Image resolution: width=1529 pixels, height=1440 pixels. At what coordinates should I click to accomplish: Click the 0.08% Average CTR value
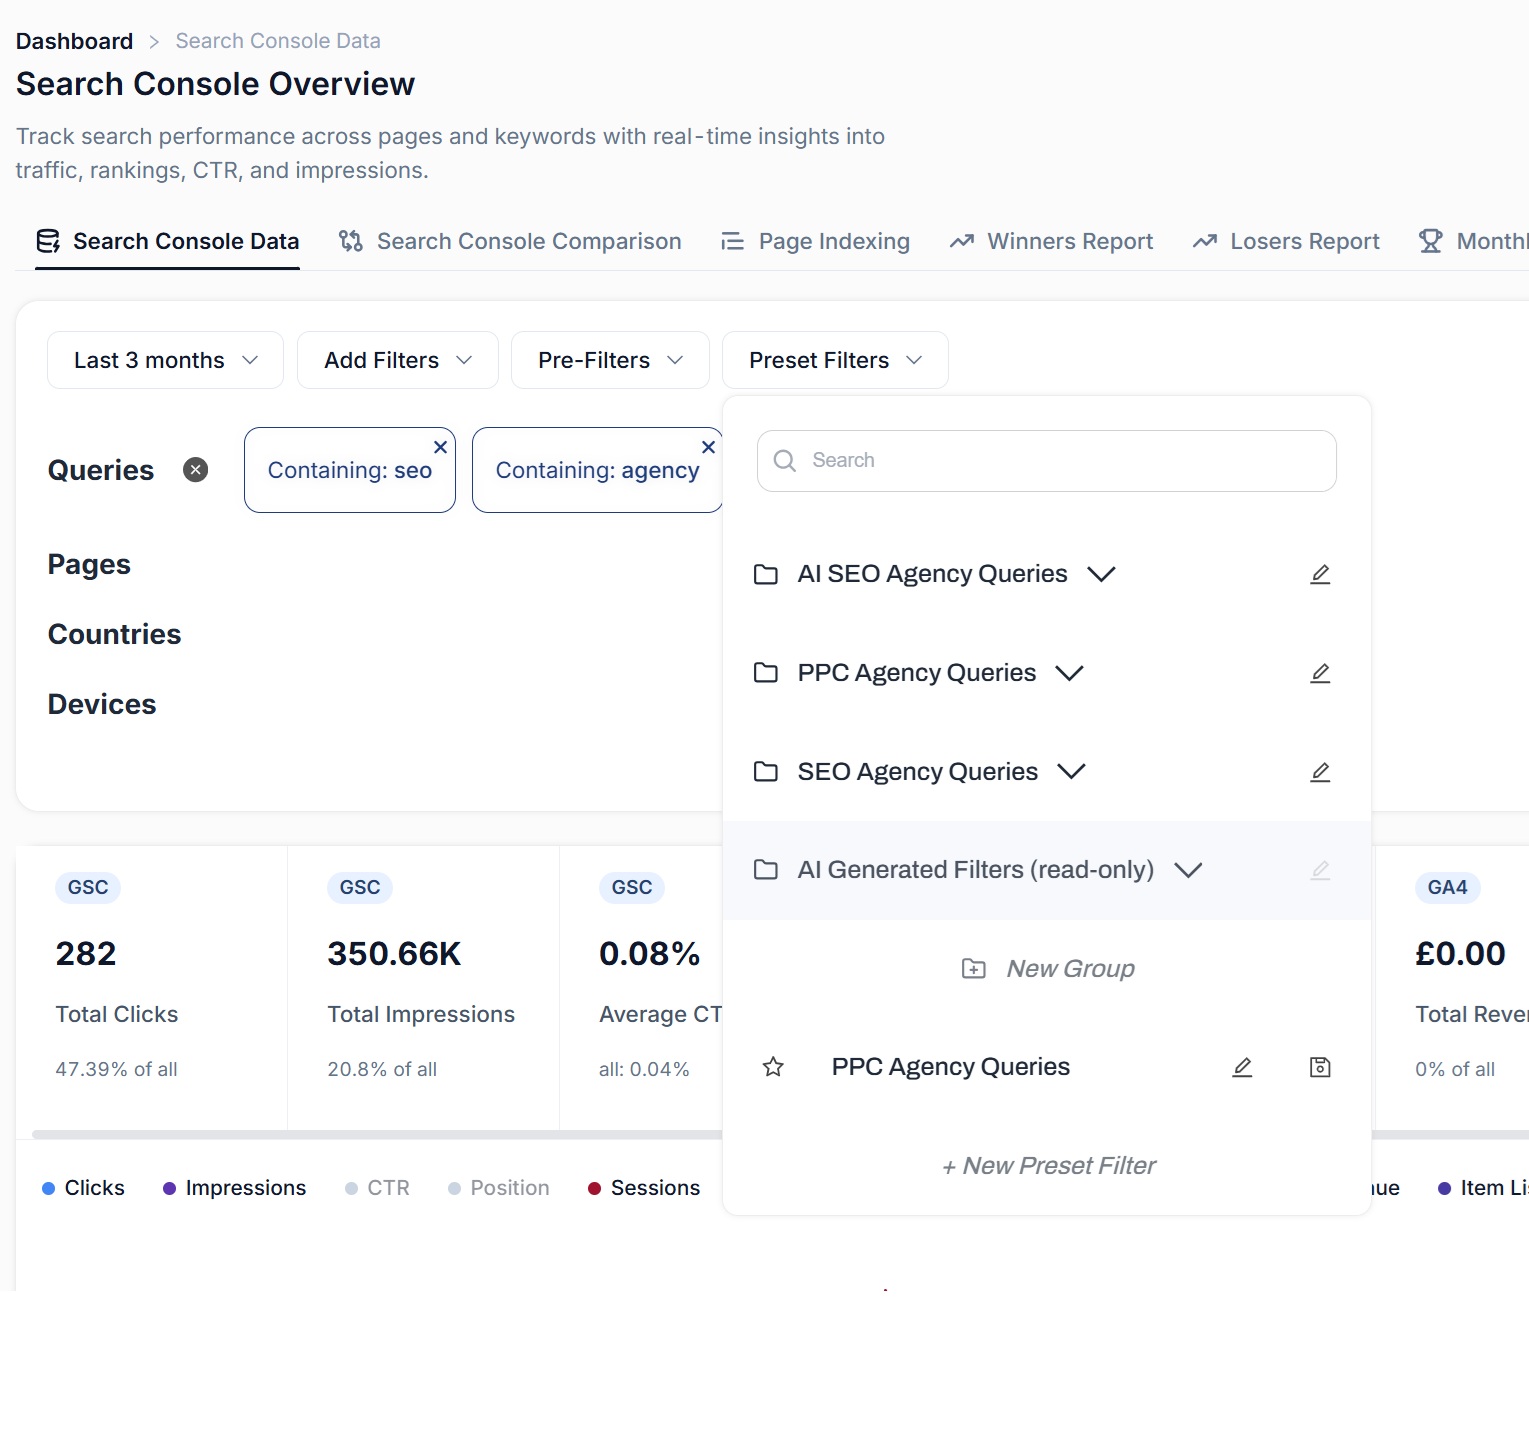coord(649,954)
